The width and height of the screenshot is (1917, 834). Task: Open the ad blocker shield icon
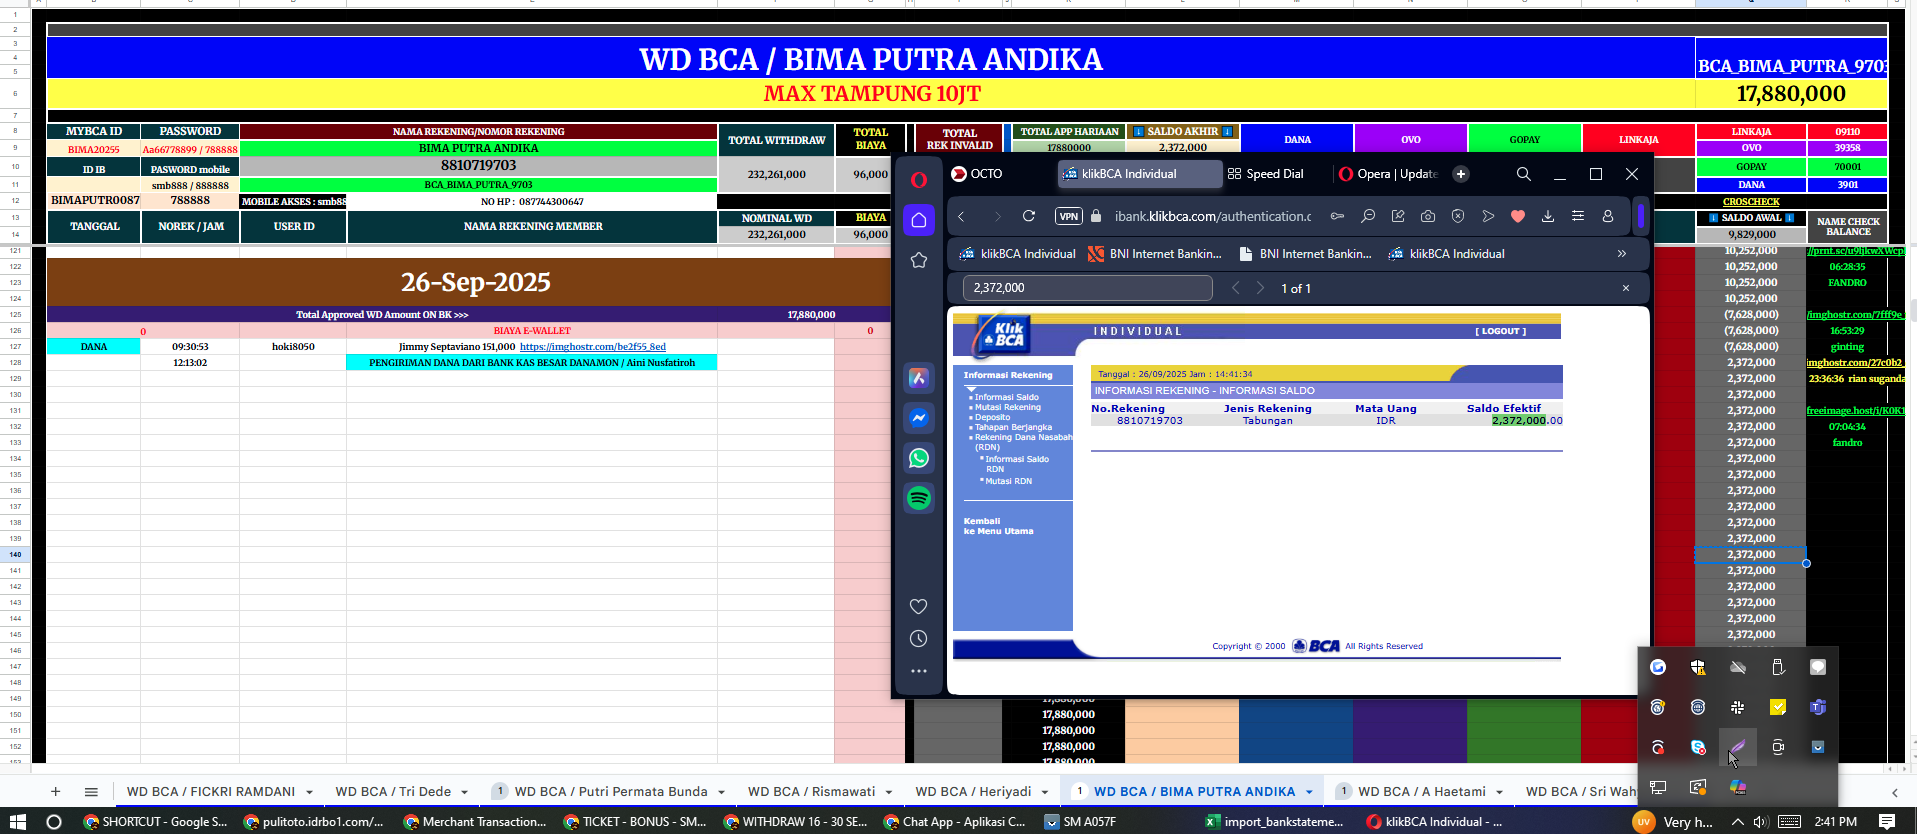click(1458, 216)
